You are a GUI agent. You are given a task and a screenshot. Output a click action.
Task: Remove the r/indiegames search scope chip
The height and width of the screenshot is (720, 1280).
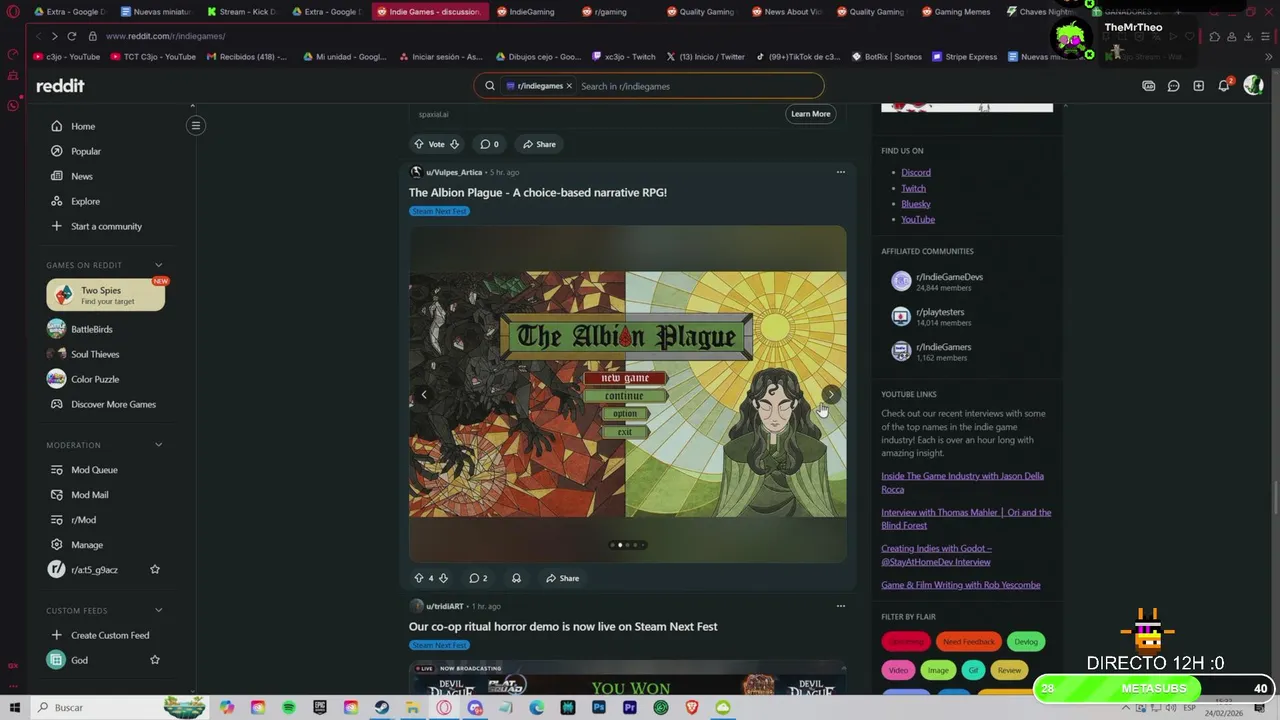pos(569,86)
